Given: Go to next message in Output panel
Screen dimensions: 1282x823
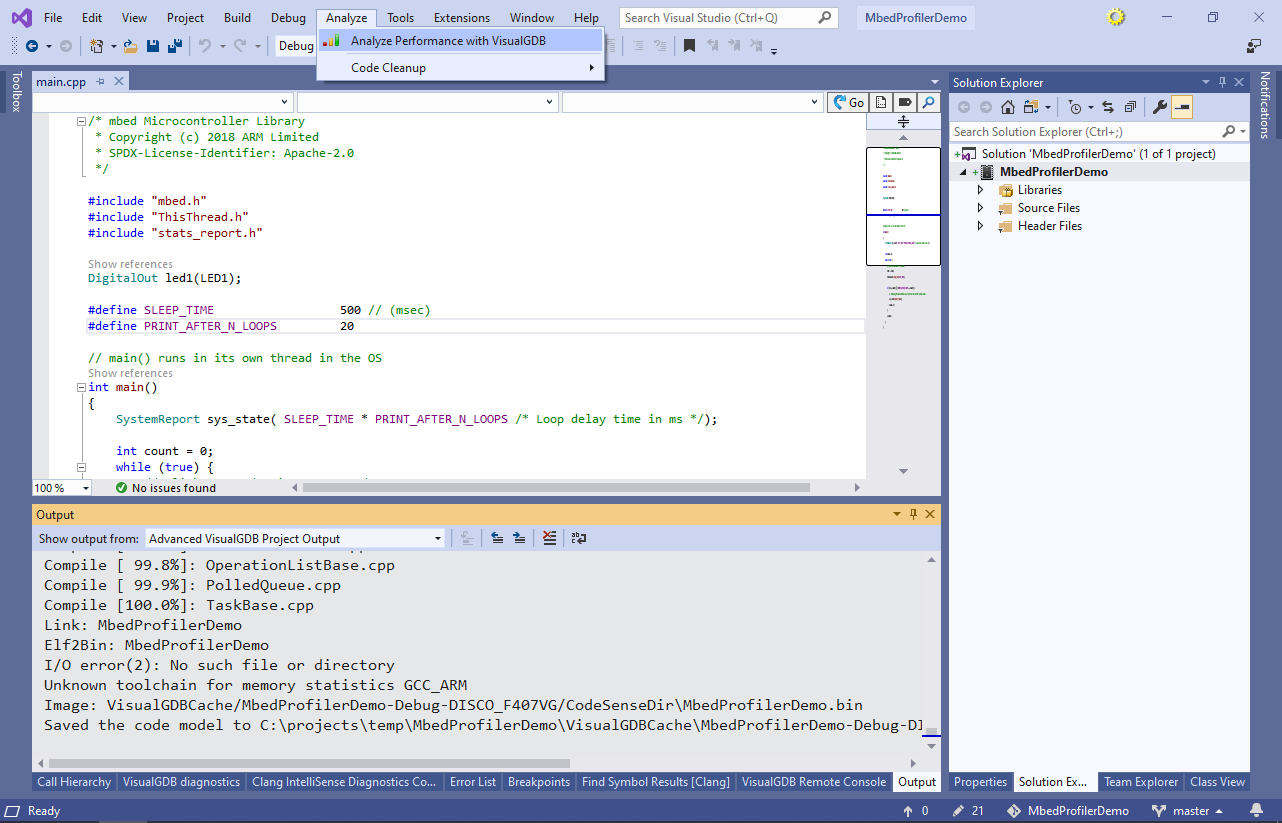Looking at the screenshot, I should [x=519, y=538].
